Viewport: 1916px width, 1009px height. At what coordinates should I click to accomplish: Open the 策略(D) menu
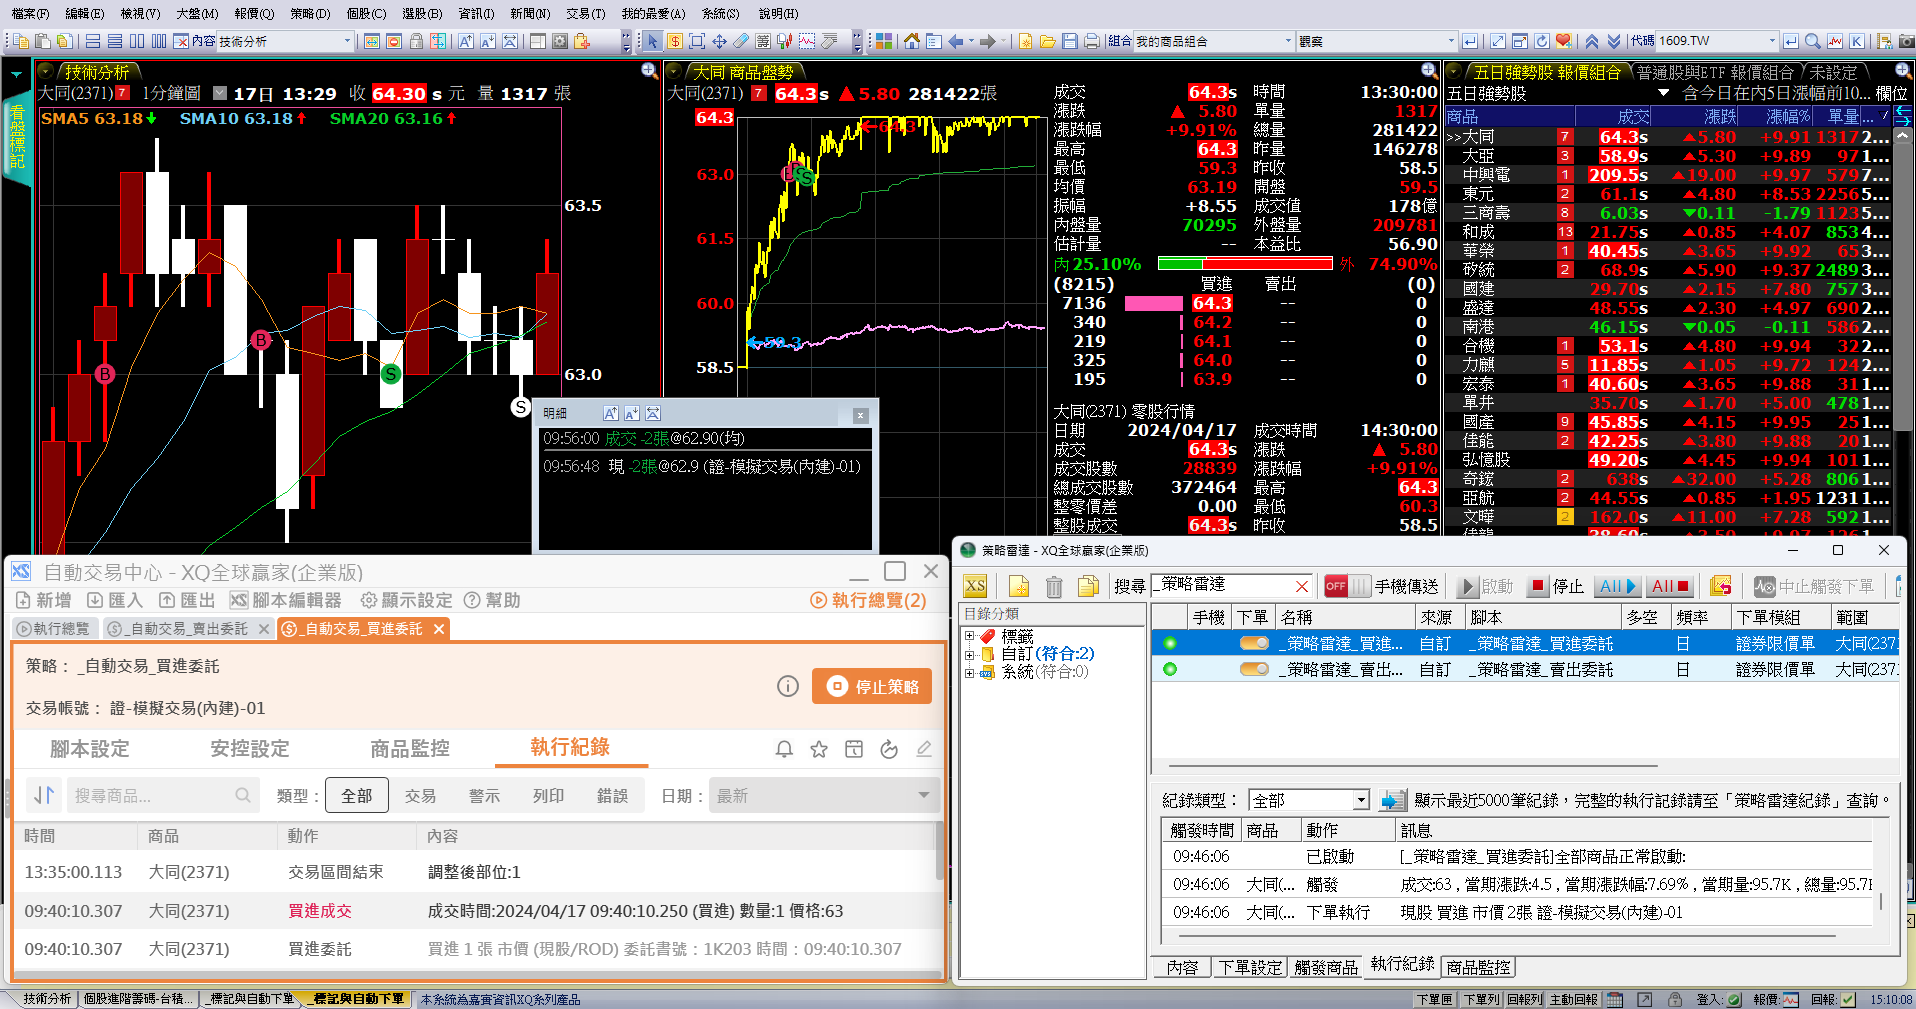[309, 13]
